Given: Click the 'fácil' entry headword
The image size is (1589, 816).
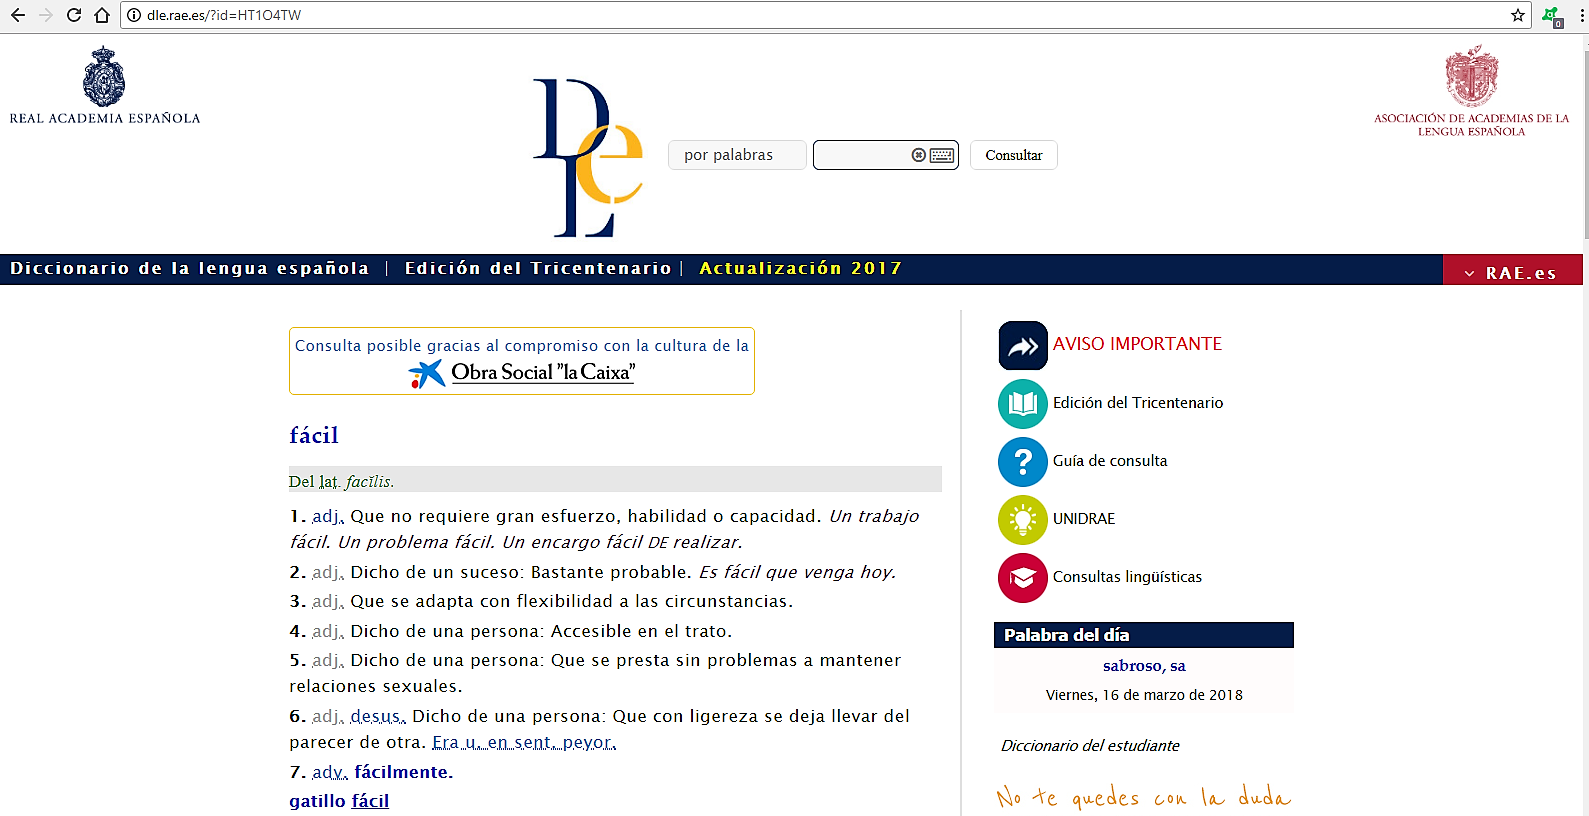Looking at the screenshot, I should point(314,435).
